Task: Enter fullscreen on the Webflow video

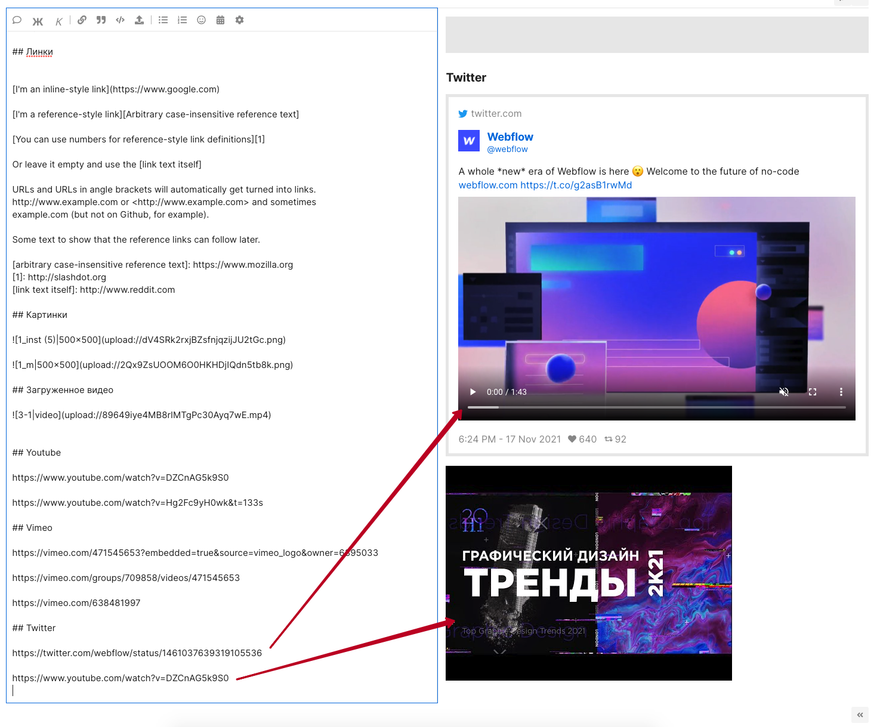Action: [812, 392]
